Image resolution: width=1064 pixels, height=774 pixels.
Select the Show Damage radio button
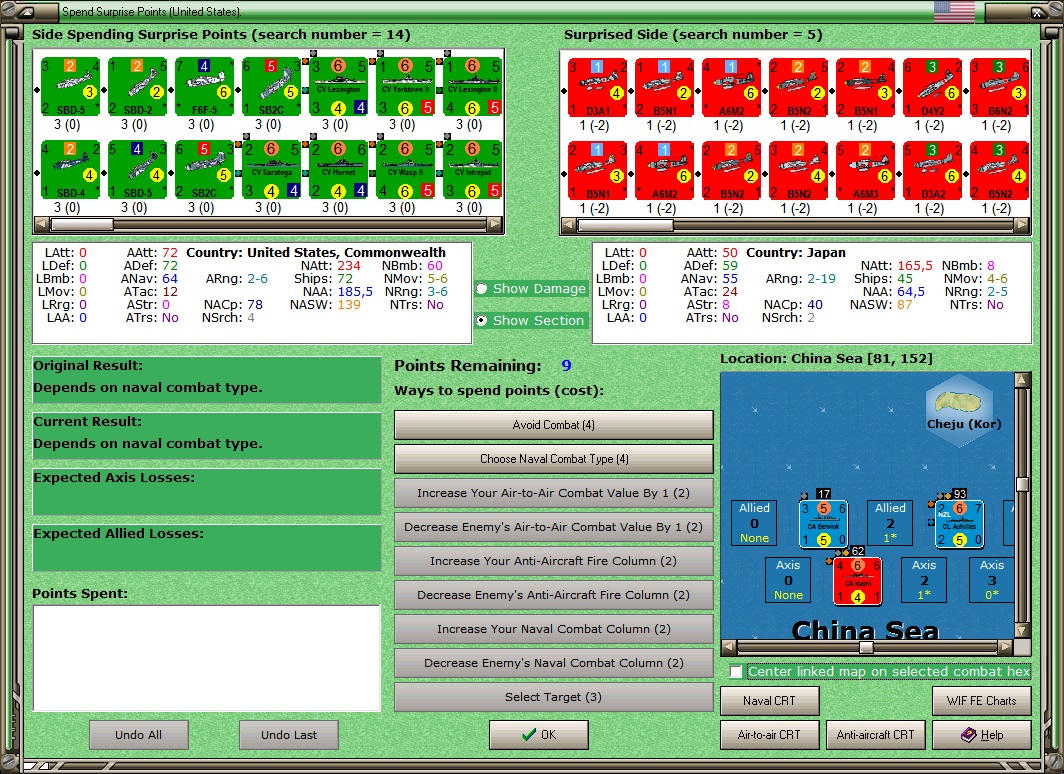coord(482,288)
